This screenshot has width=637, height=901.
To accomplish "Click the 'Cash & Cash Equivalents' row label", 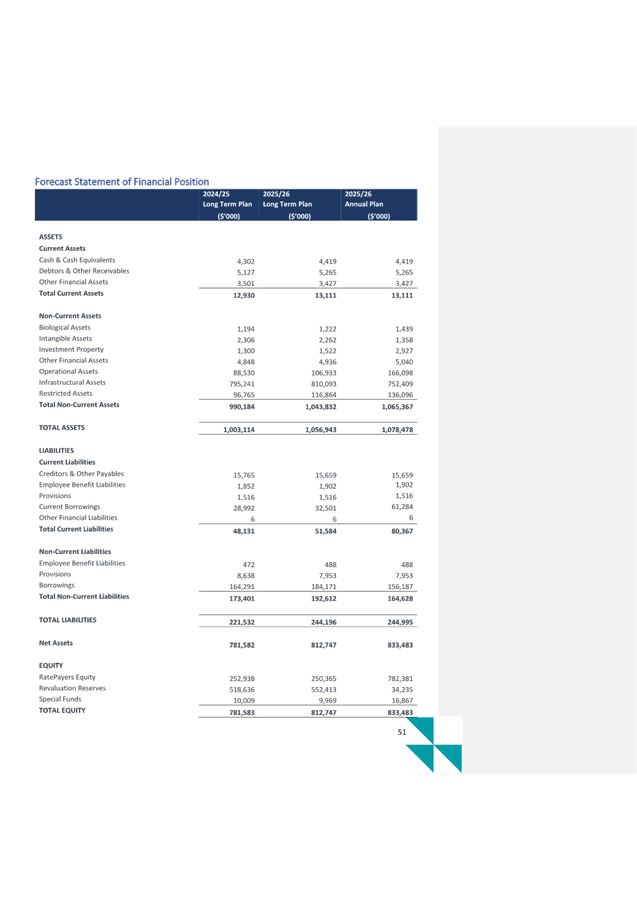I will [77, 260].
